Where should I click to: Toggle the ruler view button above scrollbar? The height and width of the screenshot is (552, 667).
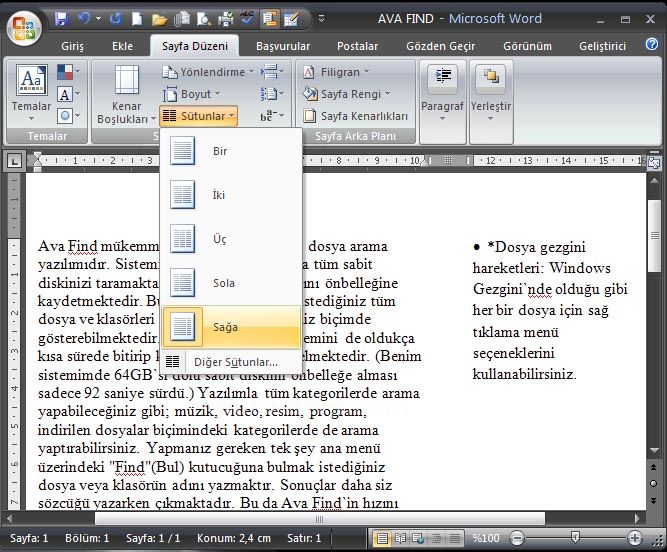654,162
